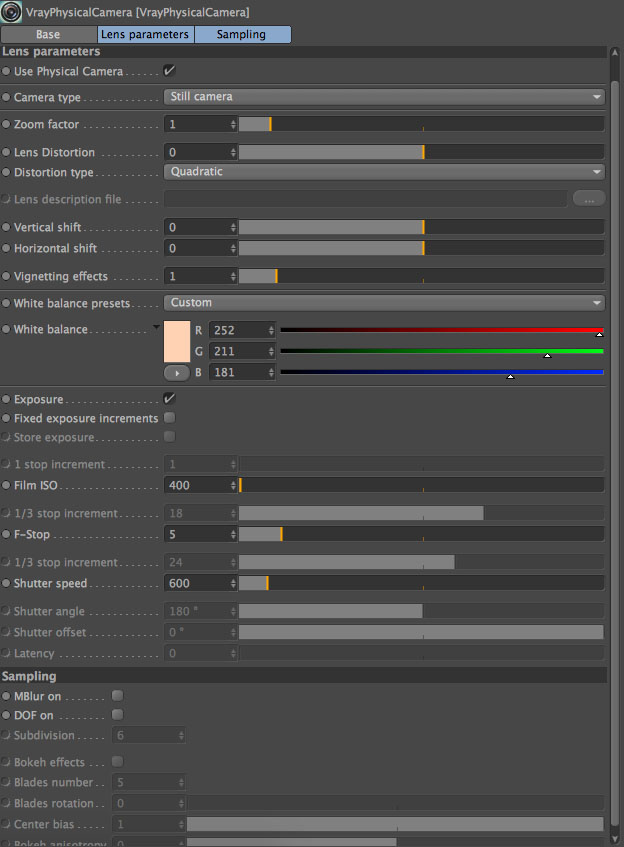The image size is (624, 847).
Task: Click the animation dot beside DOF on
Action: click(6, 716)
